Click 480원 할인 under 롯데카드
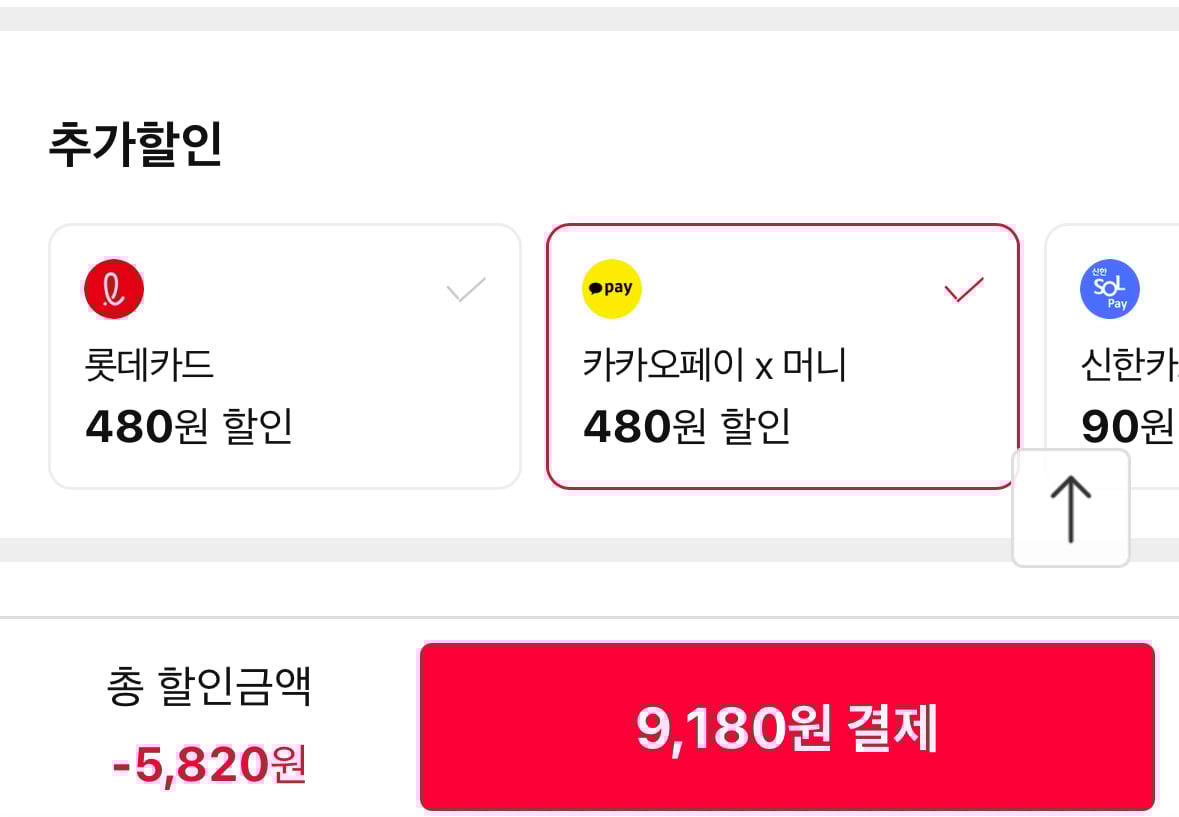Screen dimensions: 1179x817 click(x=189, y=427)
